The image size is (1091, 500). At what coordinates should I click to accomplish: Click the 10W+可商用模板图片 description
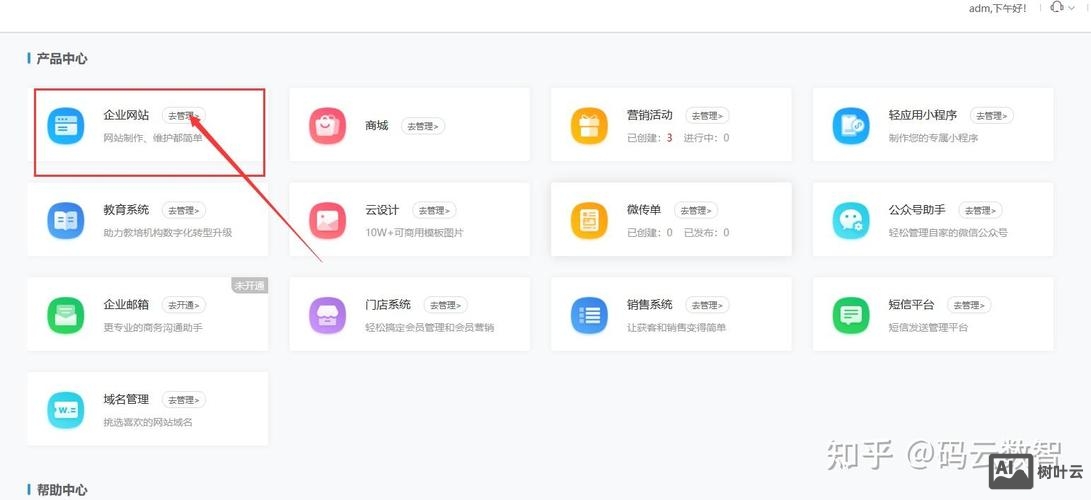414,232
